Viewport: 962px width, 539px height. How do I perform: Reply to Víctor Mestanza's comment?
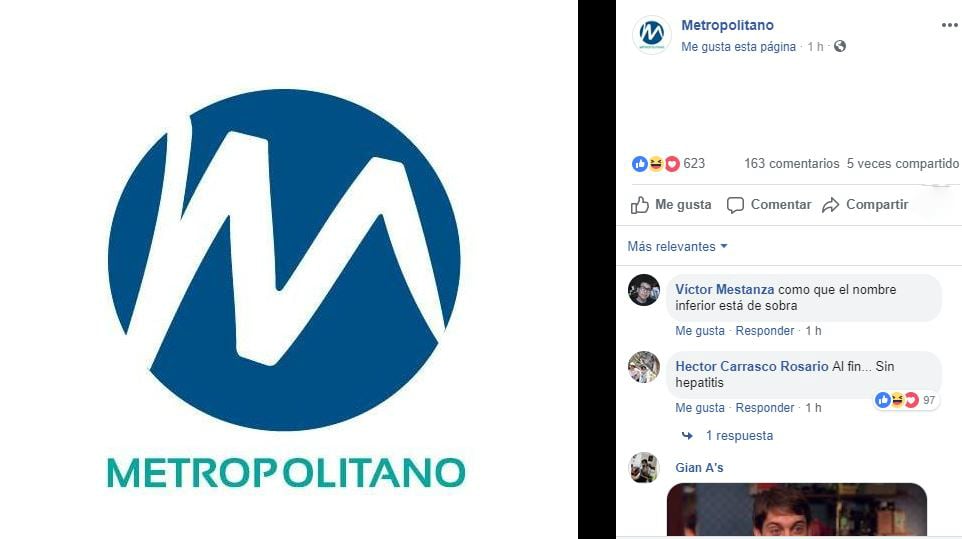point(764,331)
